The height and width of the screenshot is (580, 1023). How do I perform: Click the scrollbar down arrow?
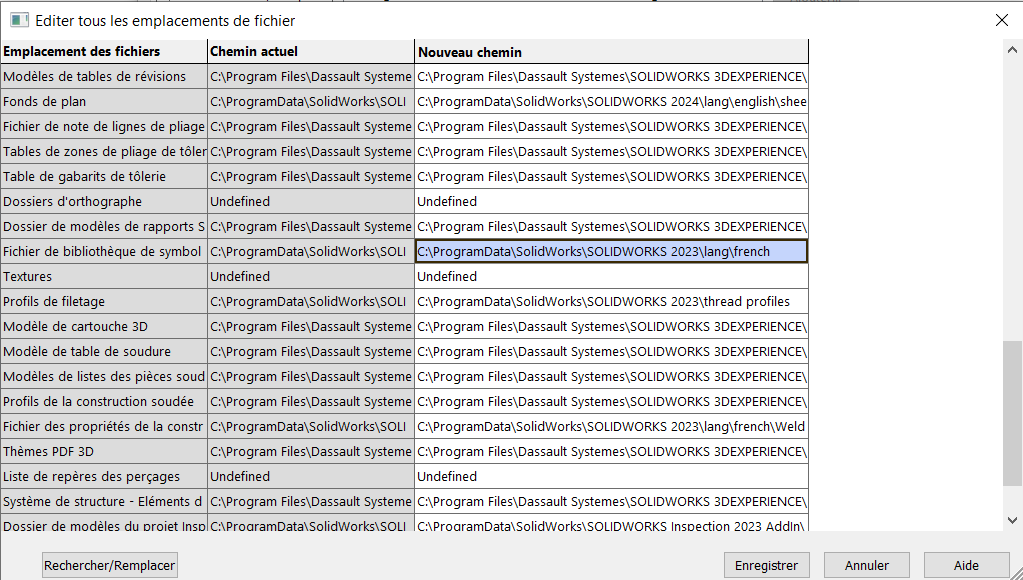point(1013,520)
